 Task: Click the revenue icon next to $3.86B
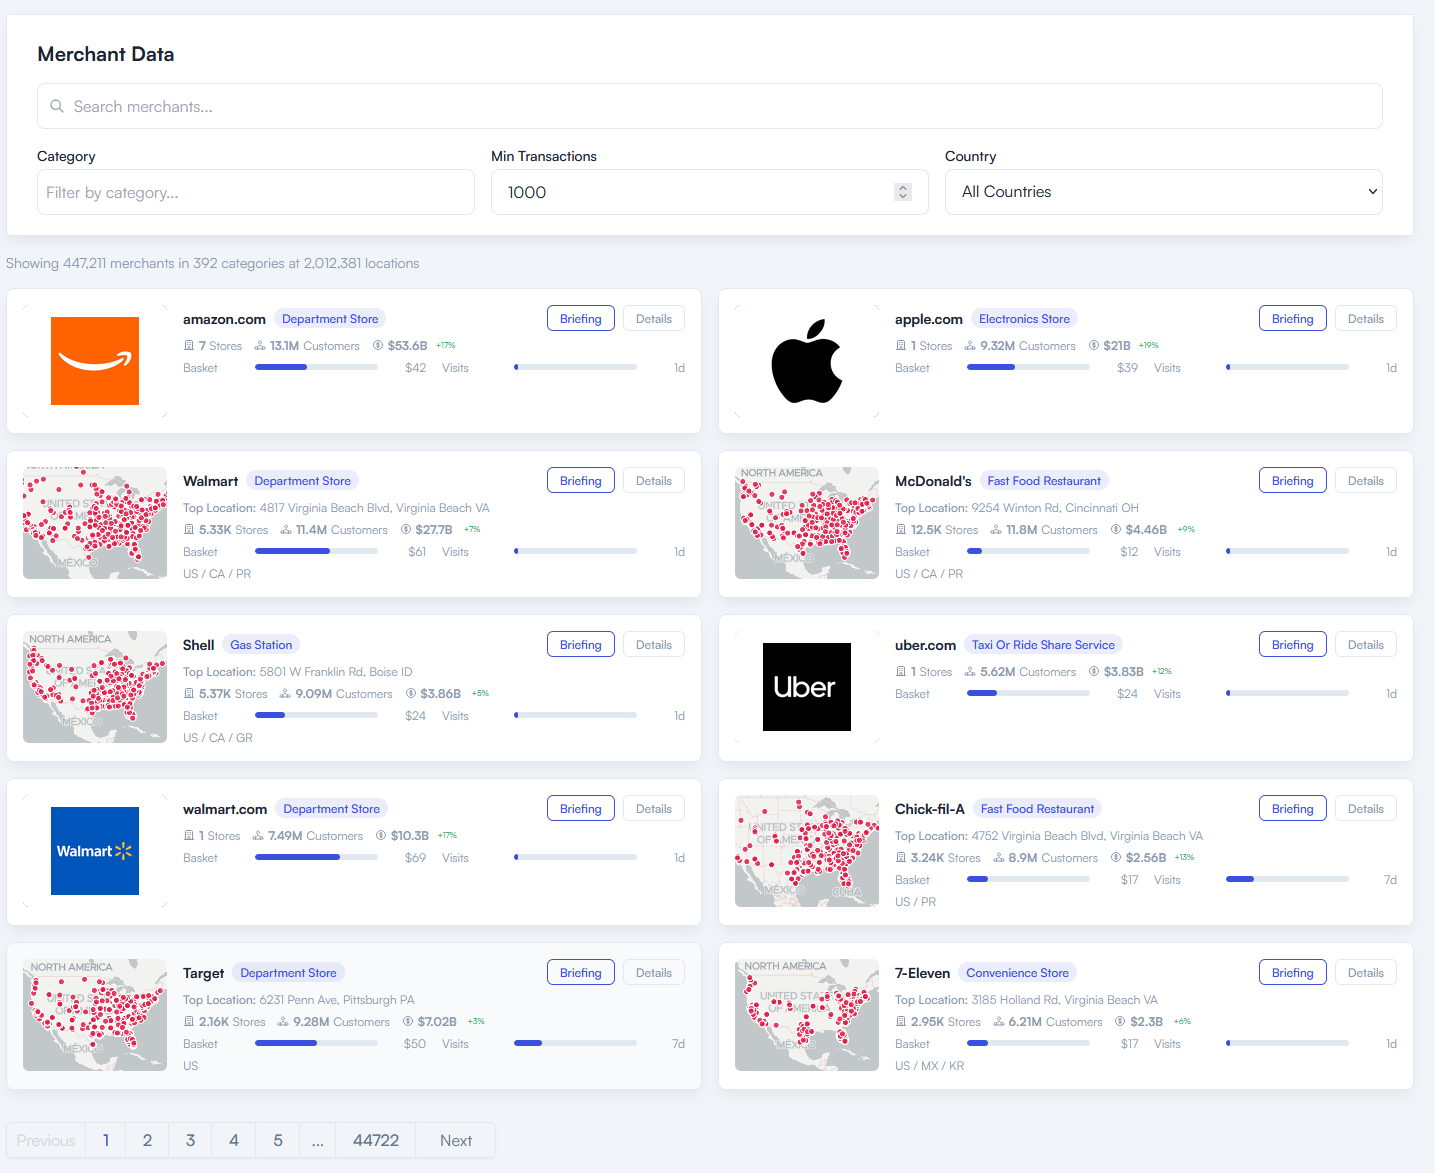tap(411, 693)
